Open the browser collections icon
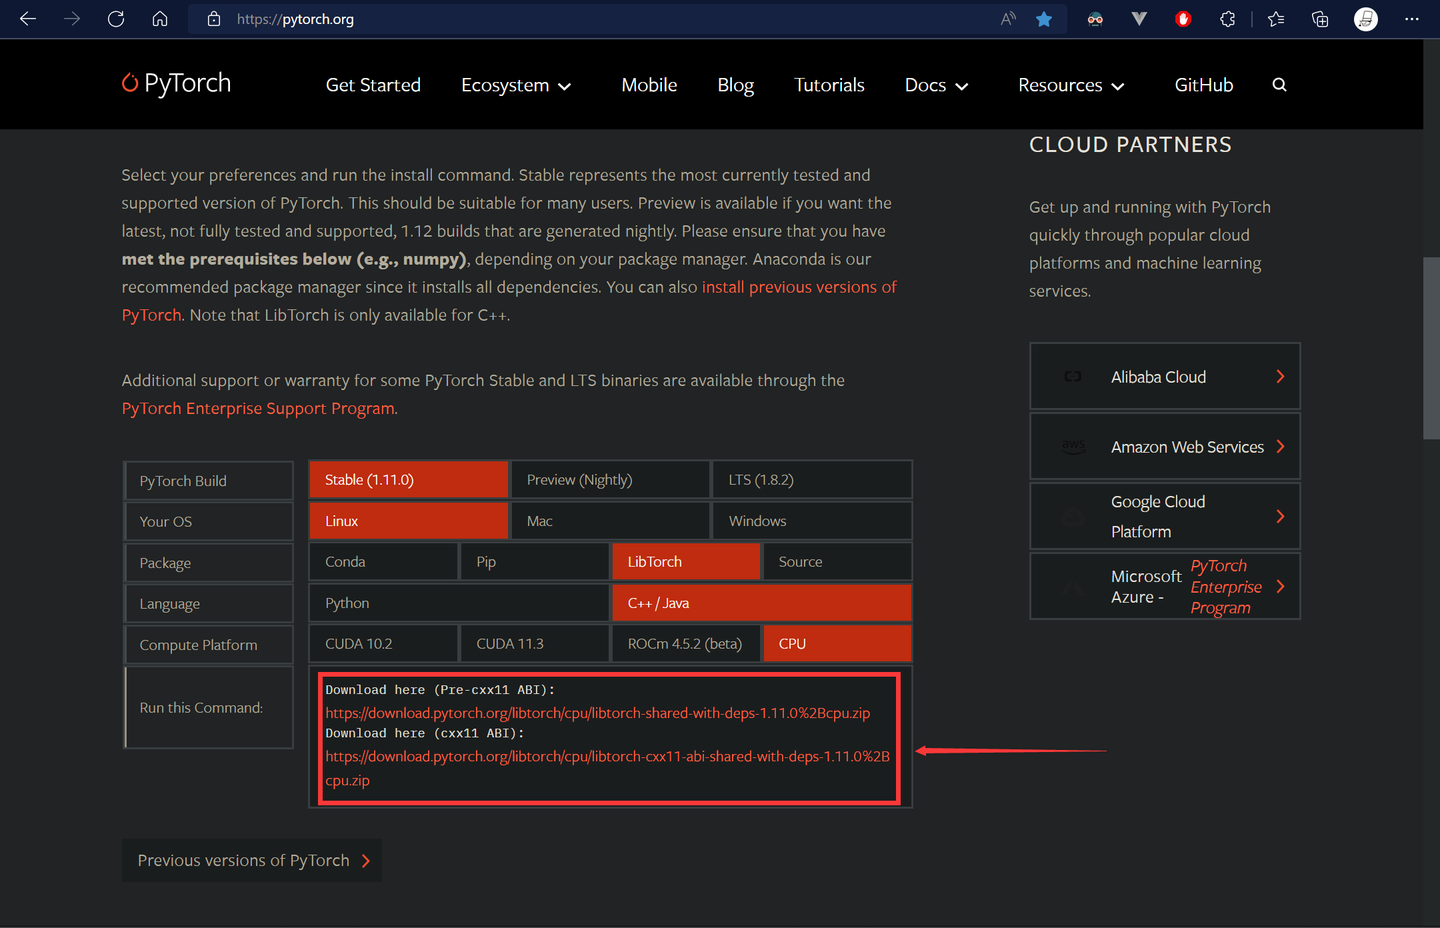Viewport: 1440px width, 928px height. tap(1320, 19)
